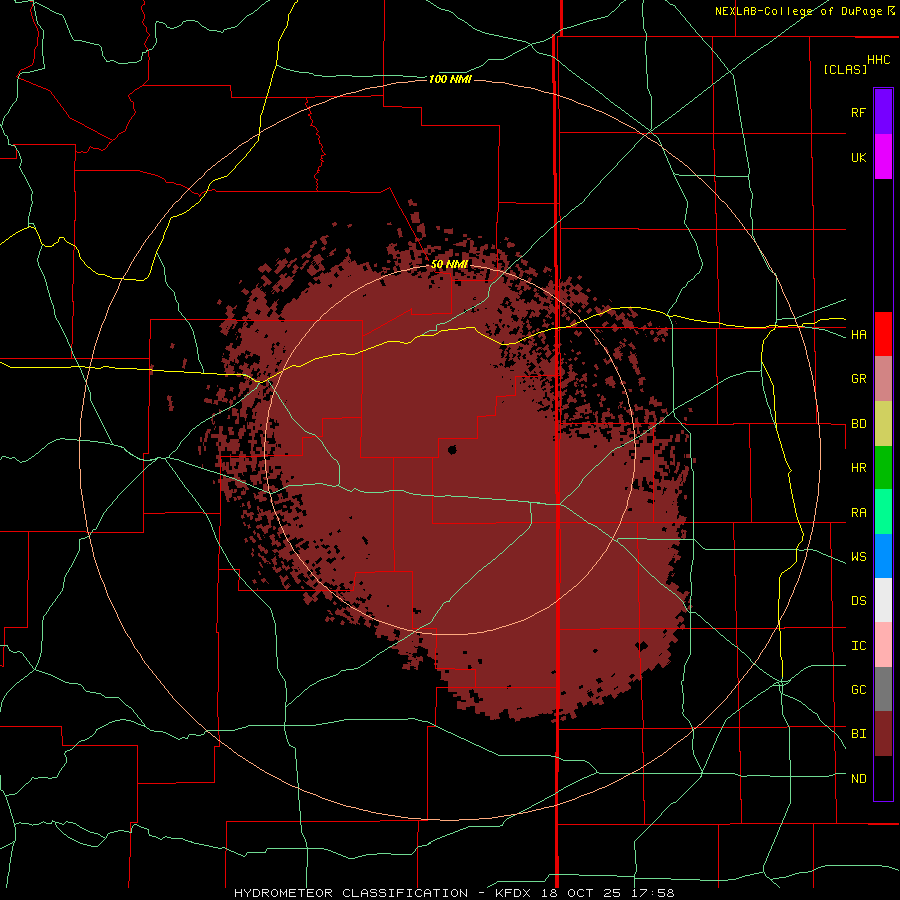Select the HR green legend swatch
This screenshot has width=900, height=900.
pos(883,468)
